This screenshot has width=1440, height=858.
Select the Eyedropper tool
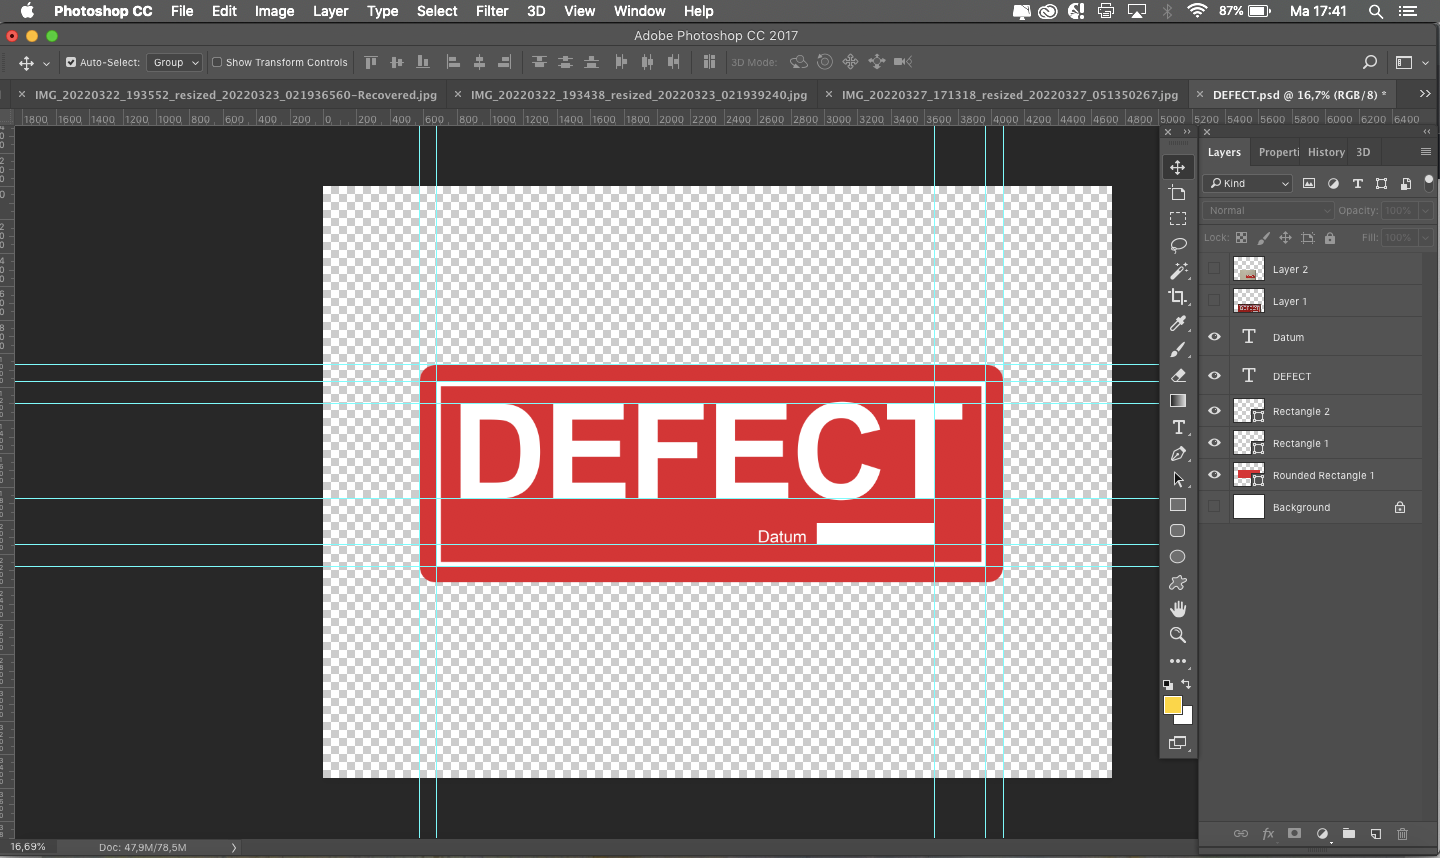coord(1178,323)
